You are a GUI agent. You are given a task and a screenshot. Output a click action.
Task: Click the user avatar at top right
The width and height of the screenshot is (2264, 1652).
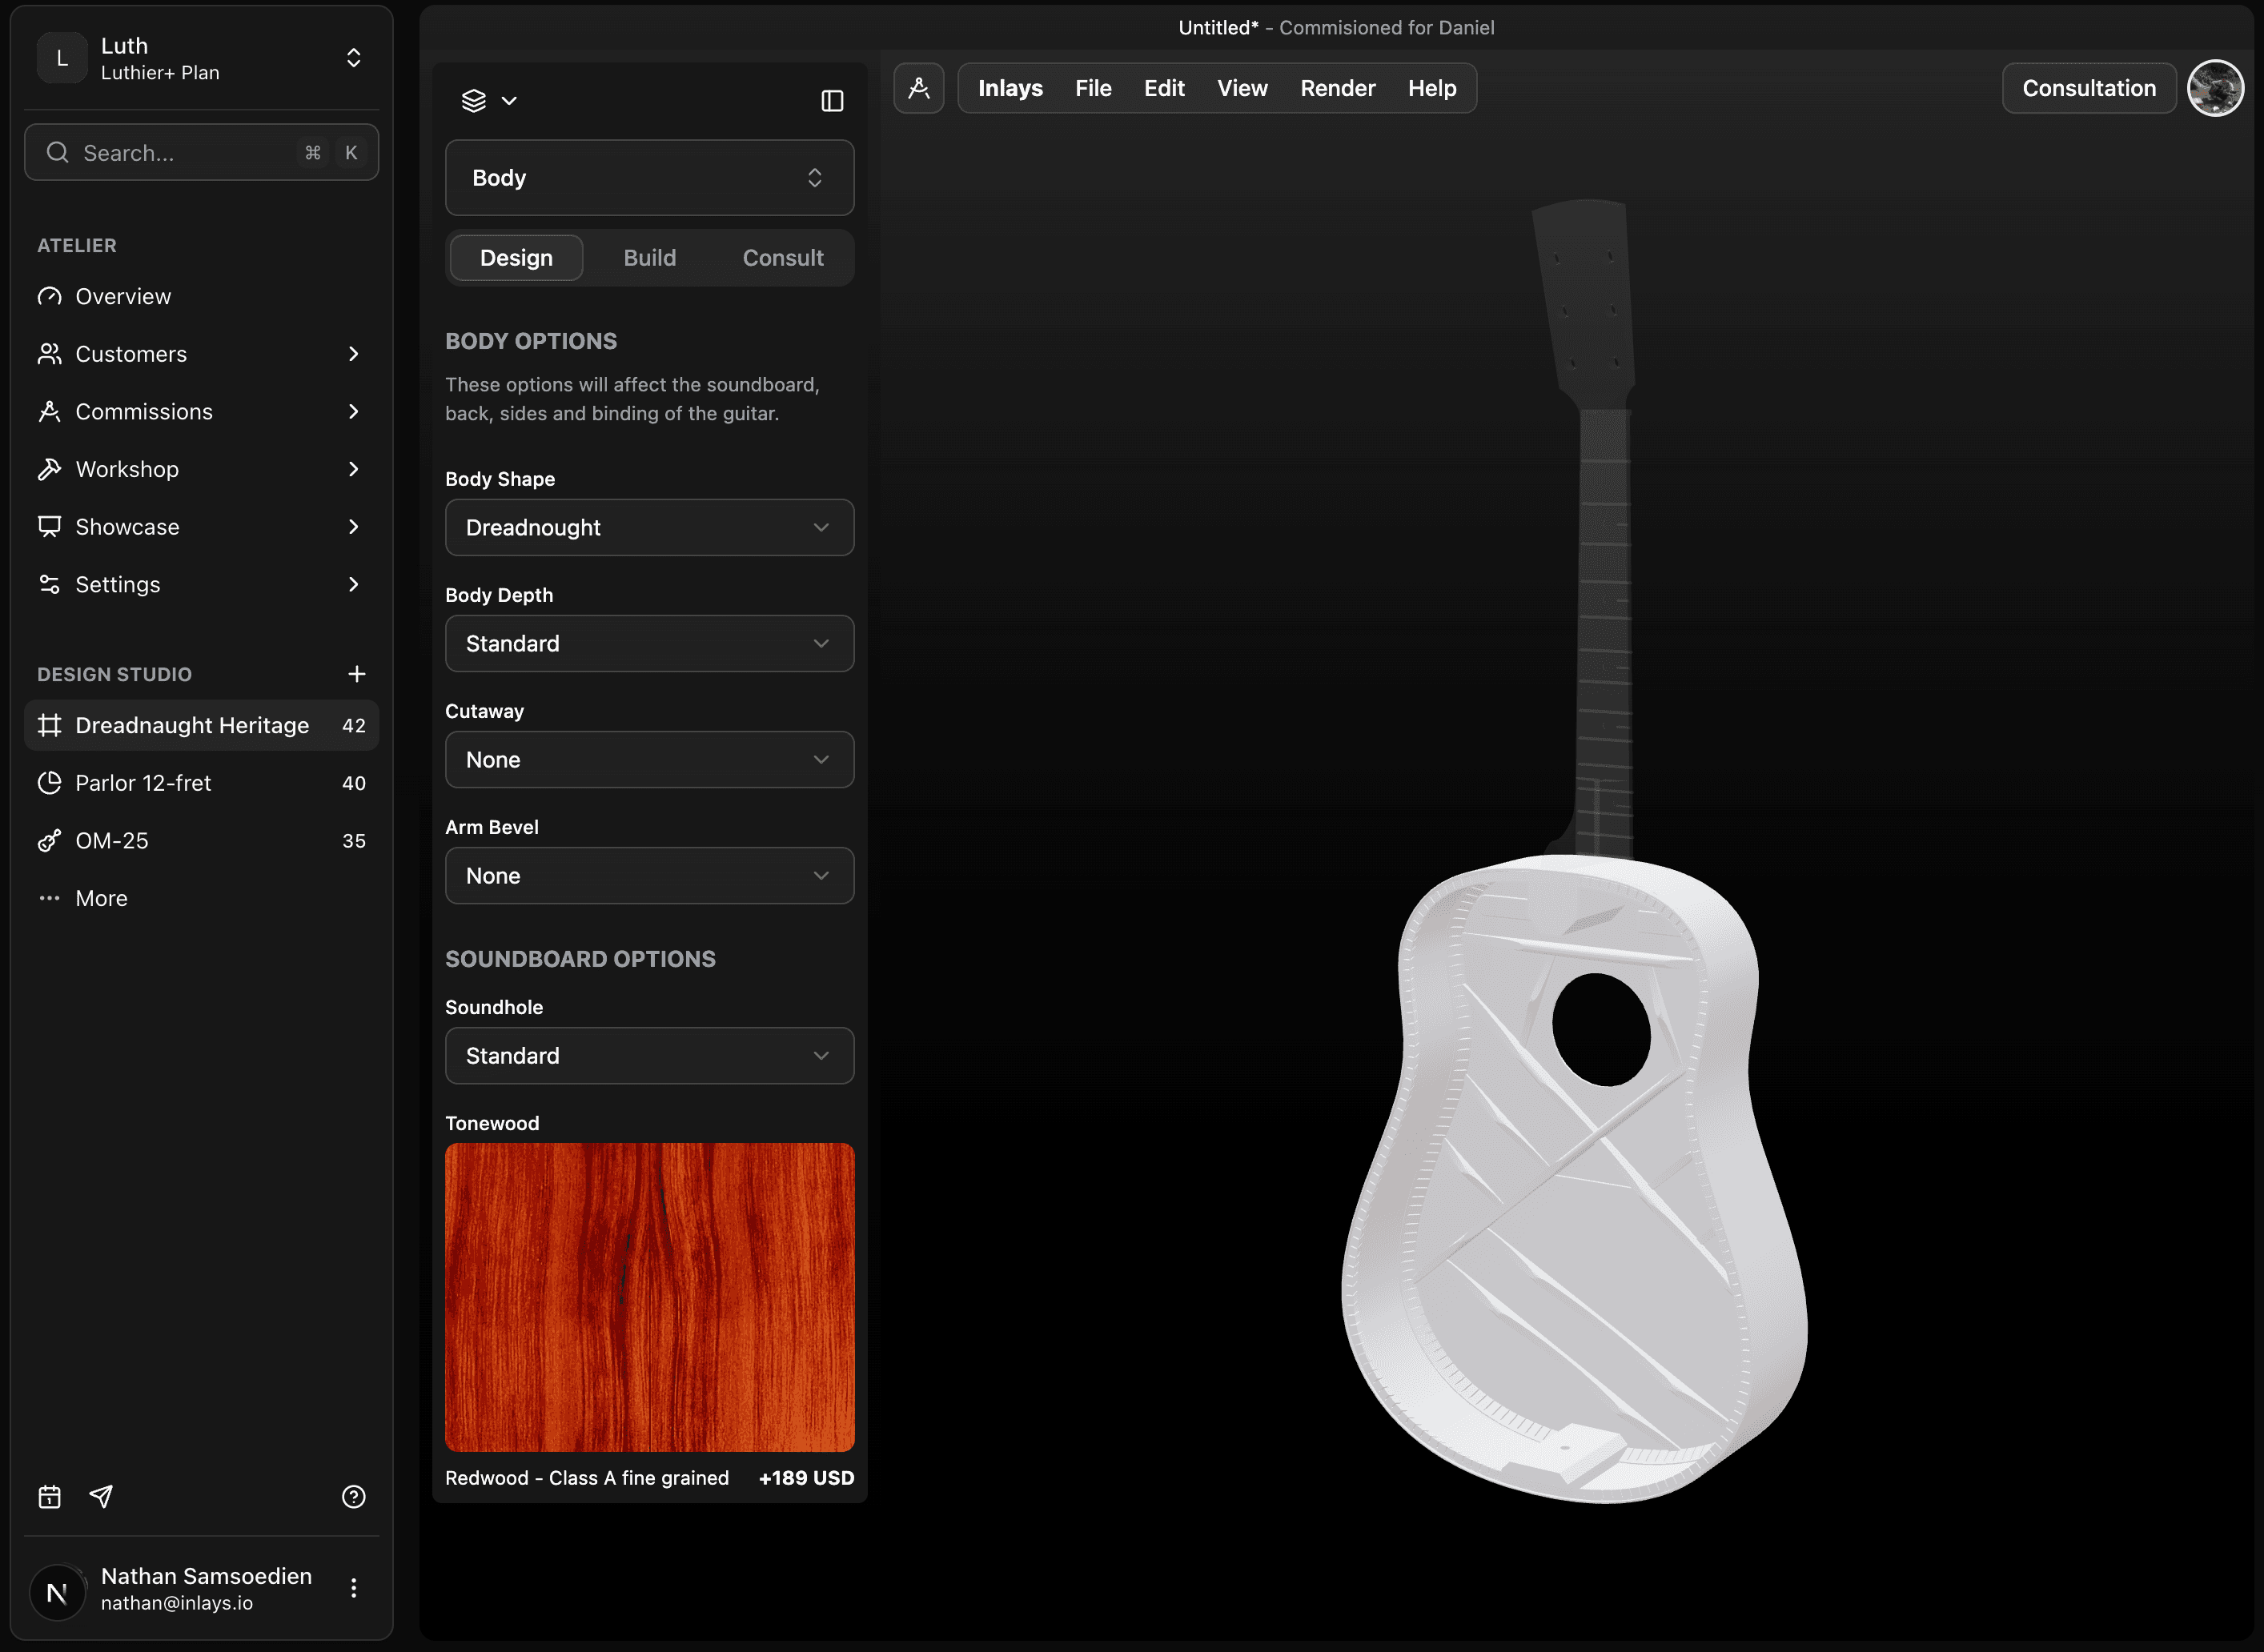pyautogui.click(x=2214, y=88)
